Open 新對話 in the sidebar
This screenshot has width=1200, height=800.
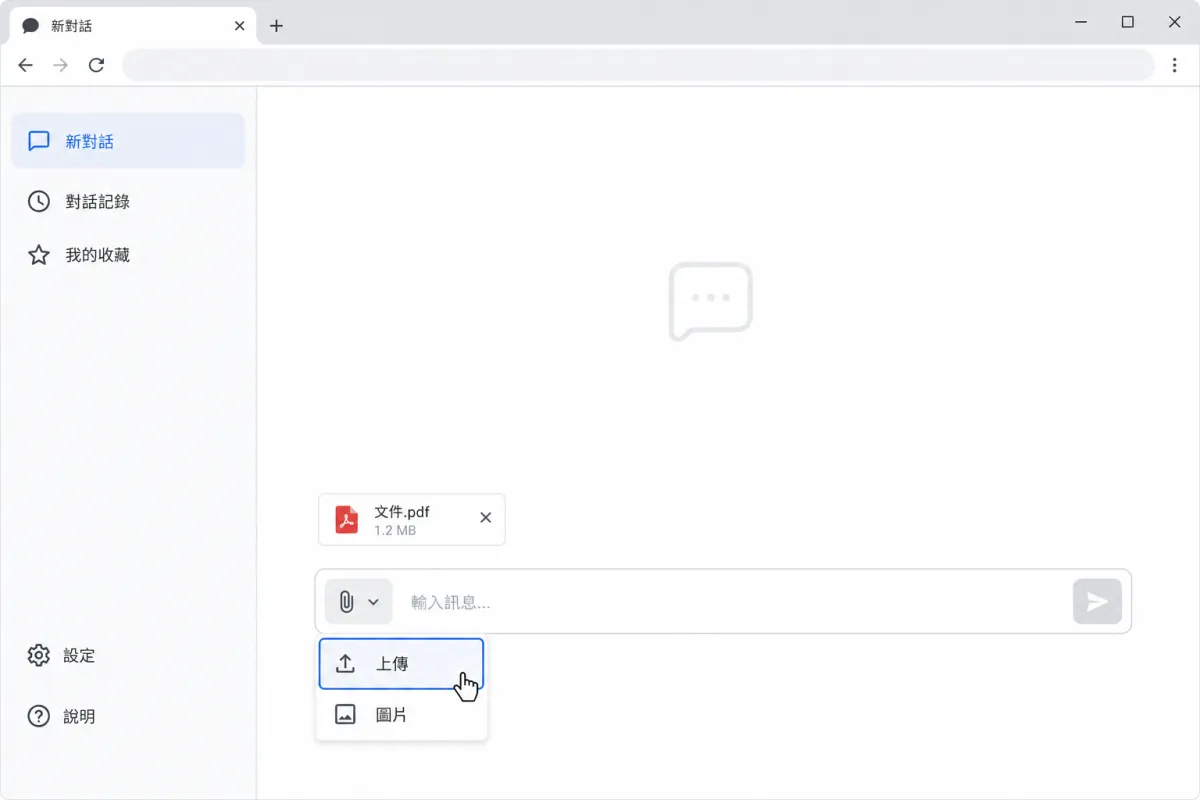[x=128, y=141]
